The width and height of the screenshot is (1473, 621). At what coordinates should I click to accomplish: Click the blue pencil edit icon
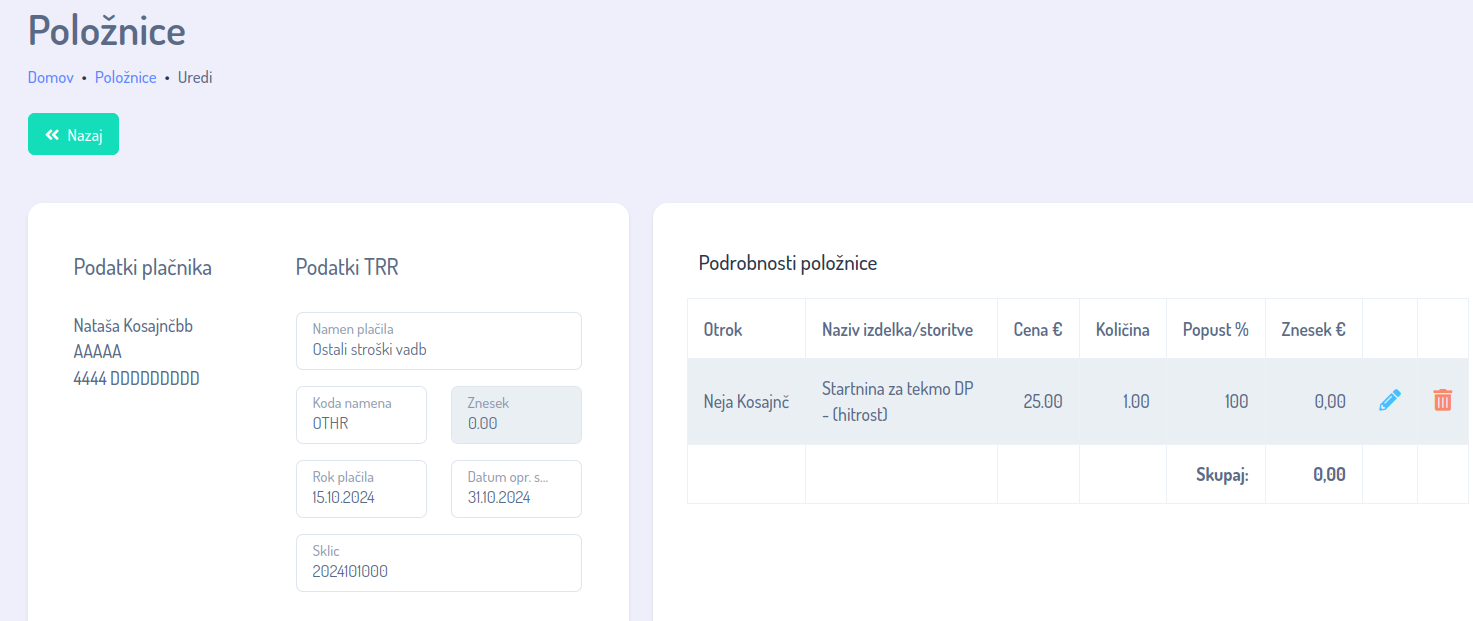[x=1389, y=401]
